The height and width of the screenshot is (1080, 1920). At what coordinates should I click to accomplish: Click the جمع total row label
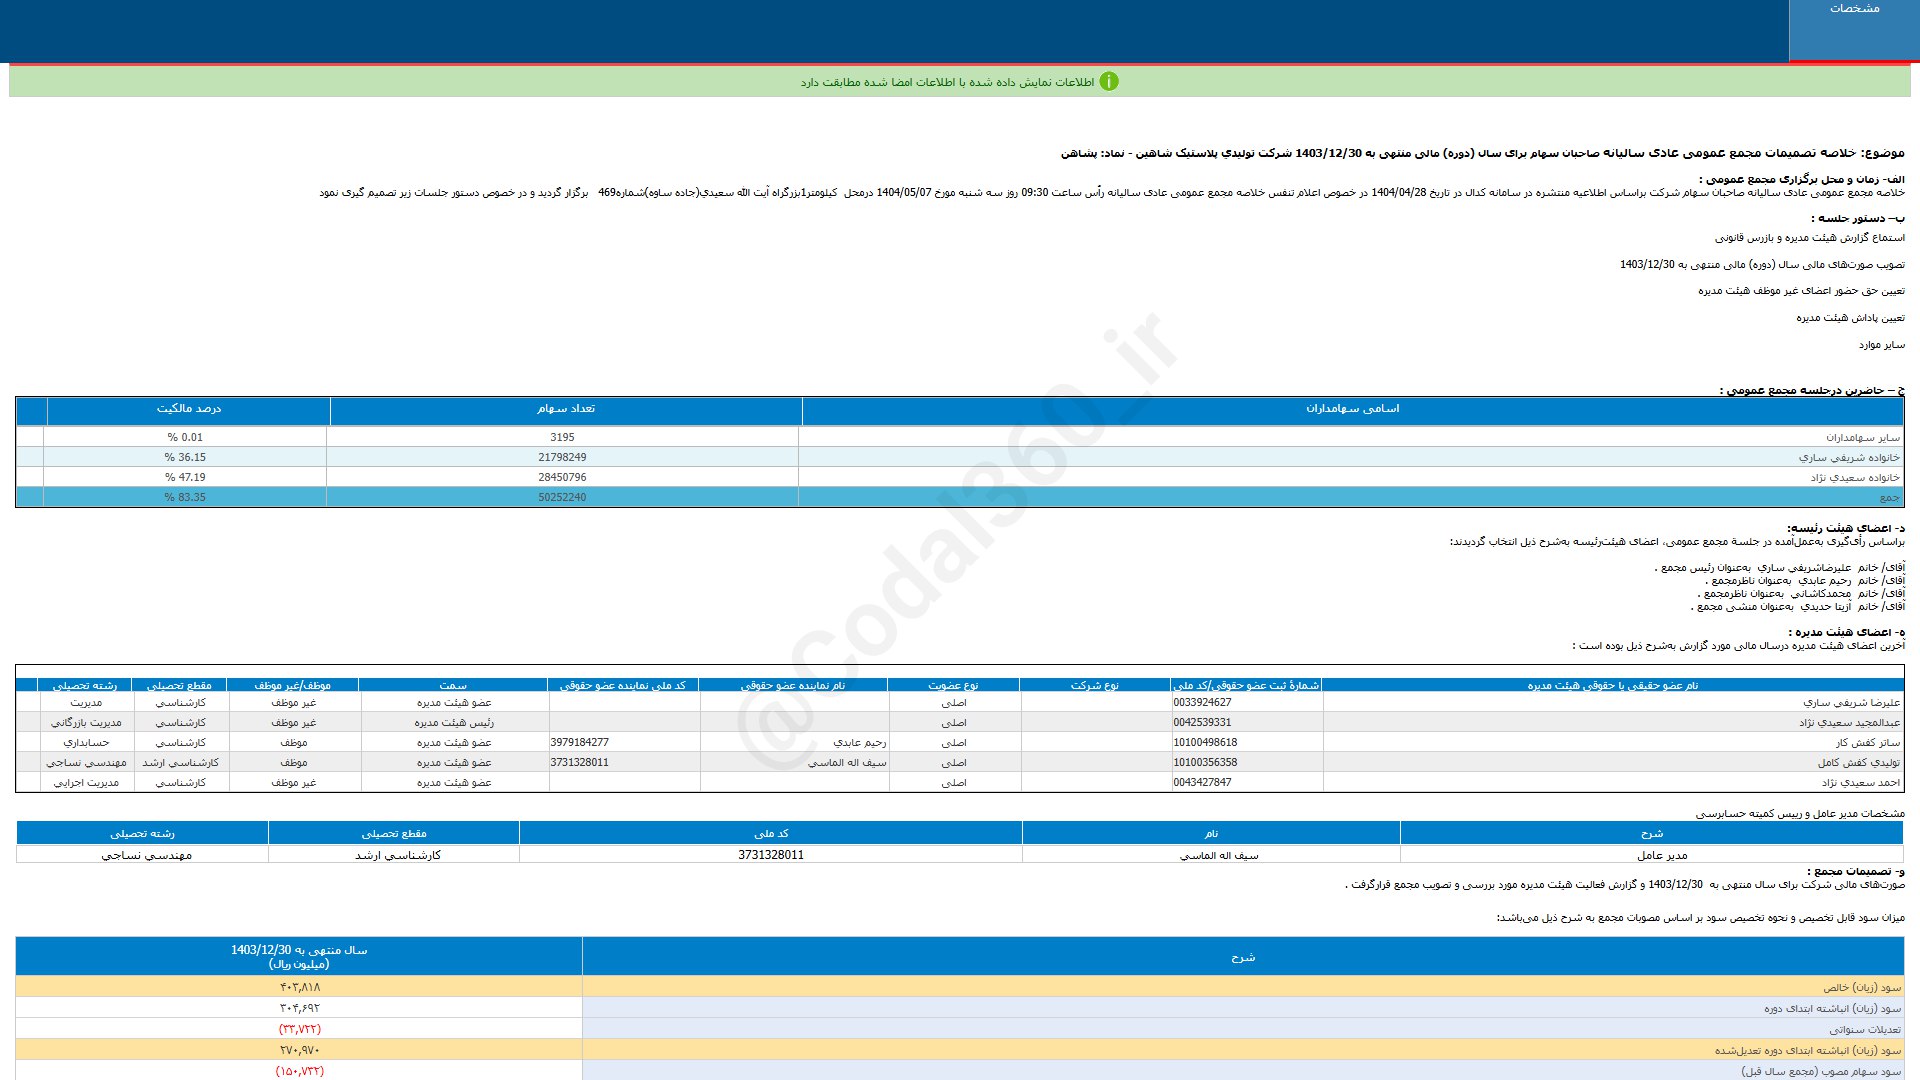pos(1889,497)
